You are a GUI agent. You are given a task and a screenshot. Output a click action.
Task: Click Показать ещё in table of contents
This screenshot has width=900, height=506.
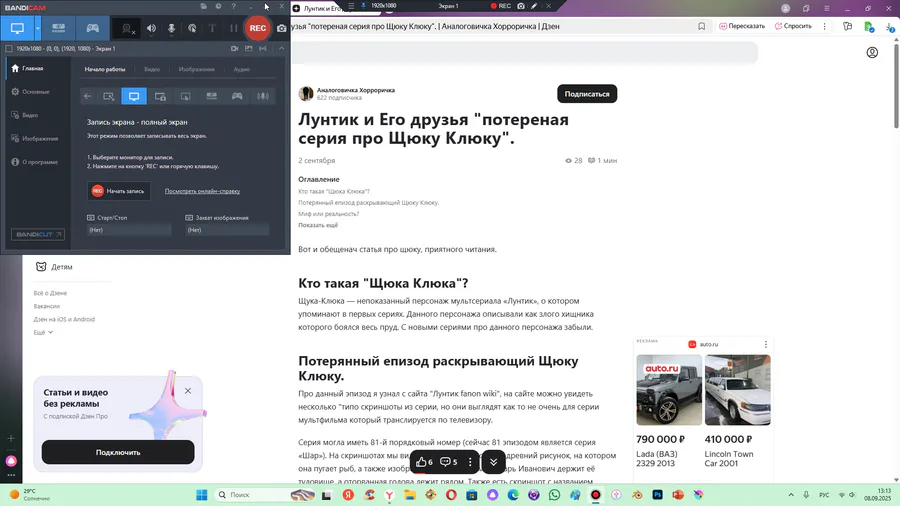click(318, 225)
